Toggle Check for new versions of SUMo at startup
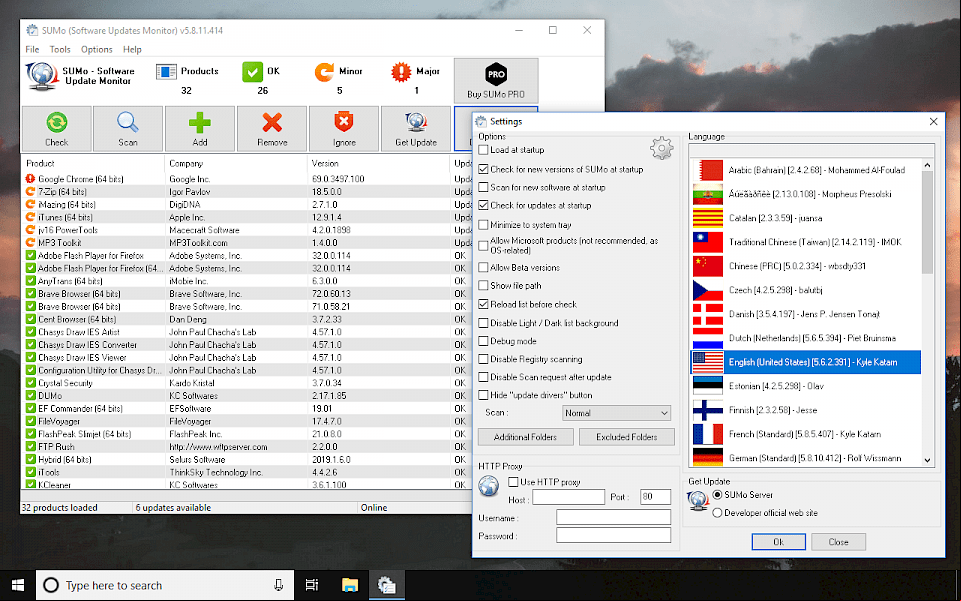961x601 pixels. click(x=484, y=169)
